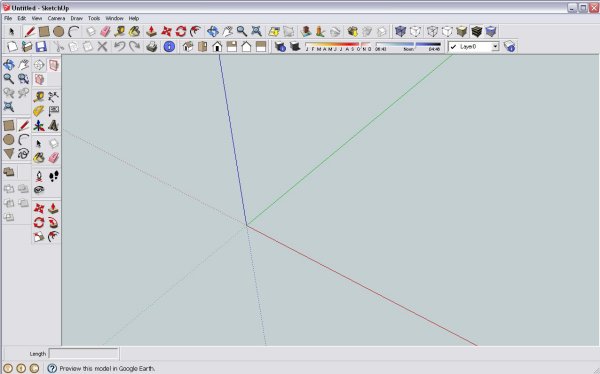Select the Line pencil tool in top toolbar
Image resolution: width=600 pixels, height=374 pixels.
(x=29, y=31)
